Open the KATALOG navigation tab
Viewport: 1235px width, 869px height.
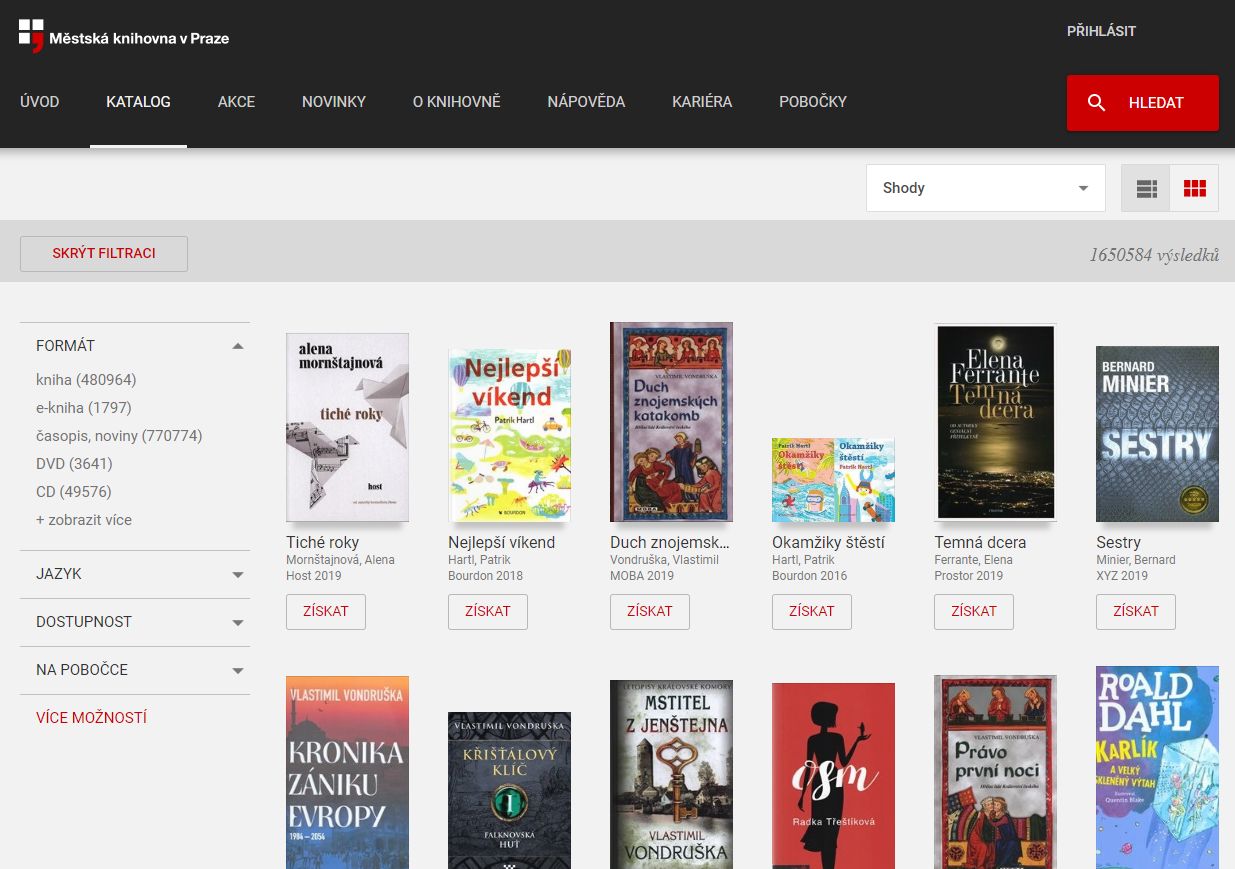click(x=138, y=102)
